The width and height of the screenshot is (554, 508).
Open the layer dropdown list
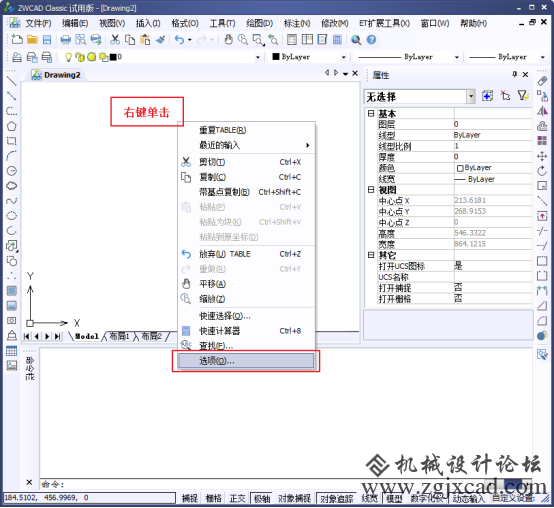click(x=258, y=57)
